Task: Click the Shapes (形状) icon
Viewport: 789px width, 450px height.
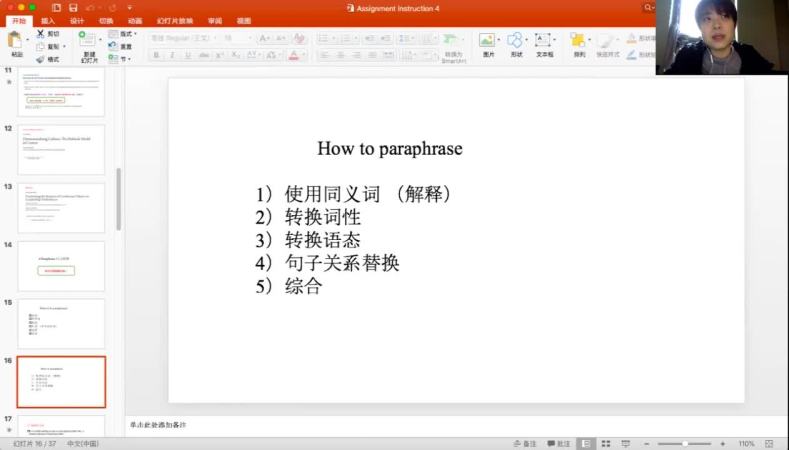Action: [x=515, y=40]
